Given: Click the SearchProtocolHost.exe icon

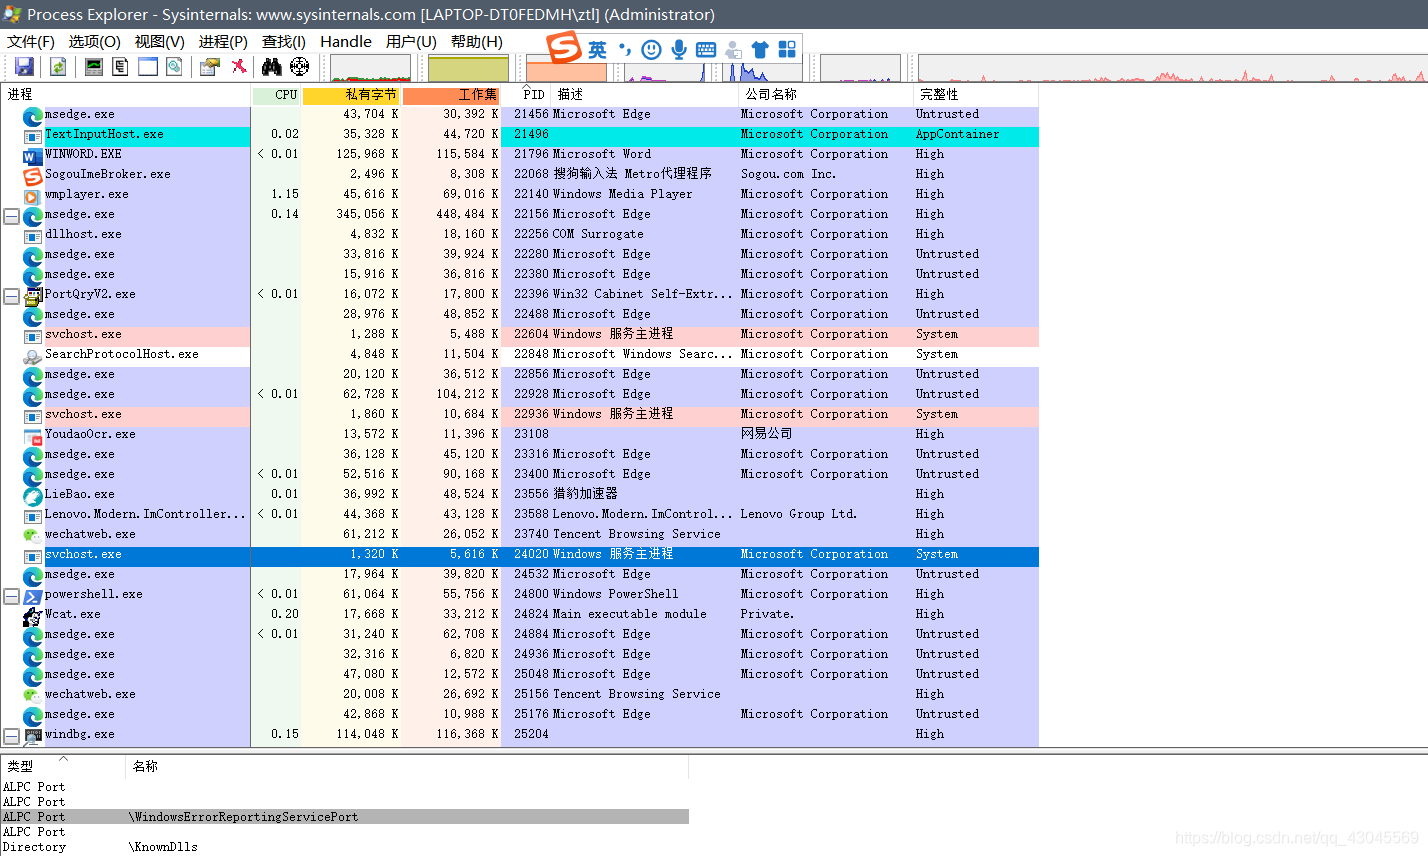Looking at the screenshot, I should [32, 355].
